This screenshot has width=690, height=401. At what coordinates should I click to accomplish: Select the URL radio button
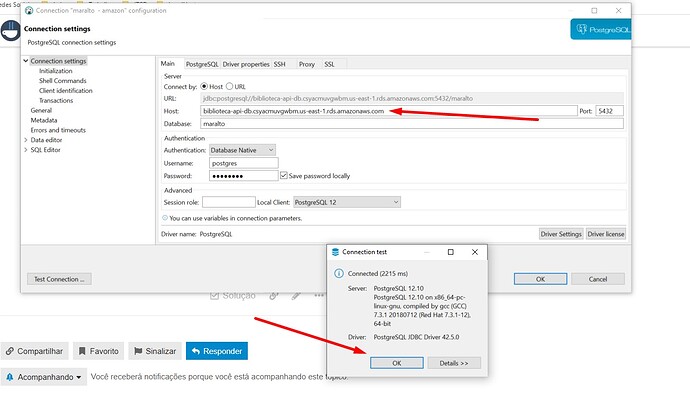click(229, 86)
